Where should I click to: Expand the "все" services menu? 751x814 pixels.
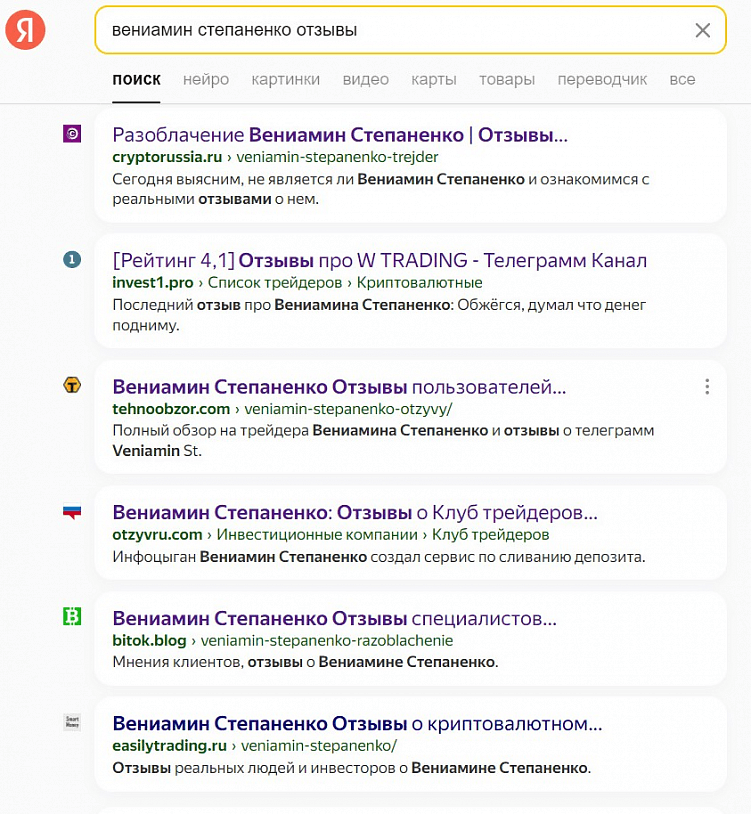pyautogui.click(x=682, y=79)
